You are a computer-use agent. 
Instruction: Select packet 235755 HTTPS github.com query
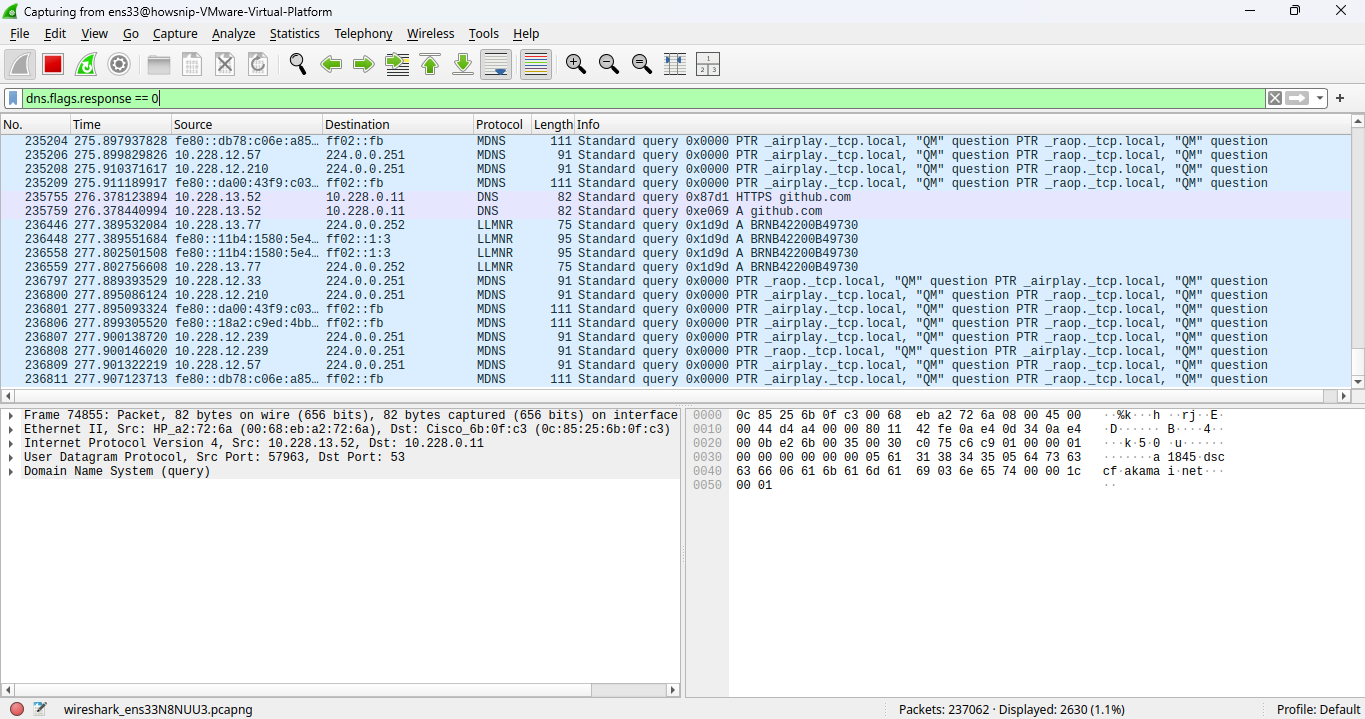point(675,197)
